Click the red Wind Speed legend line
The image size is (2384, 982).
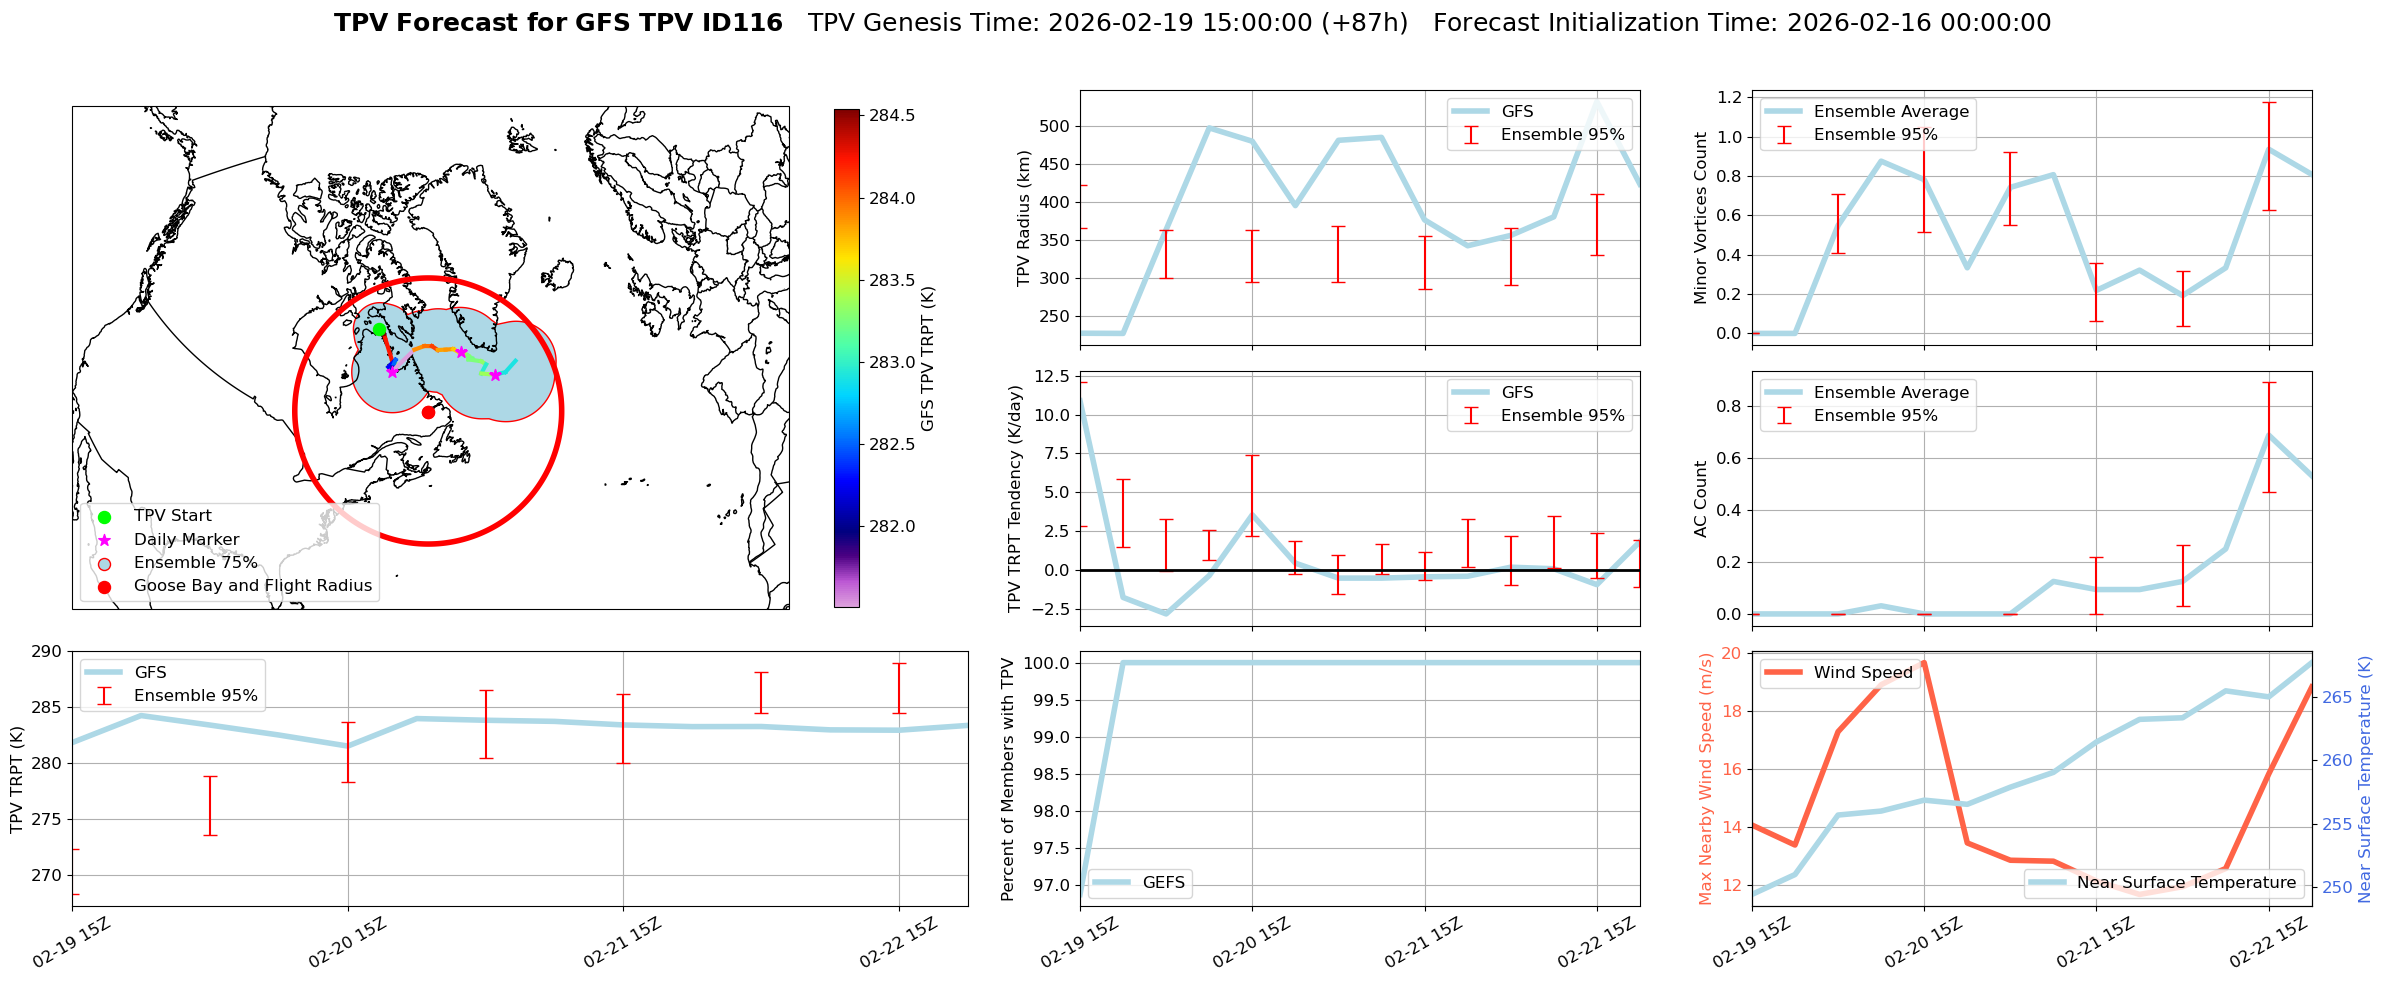1783,673
